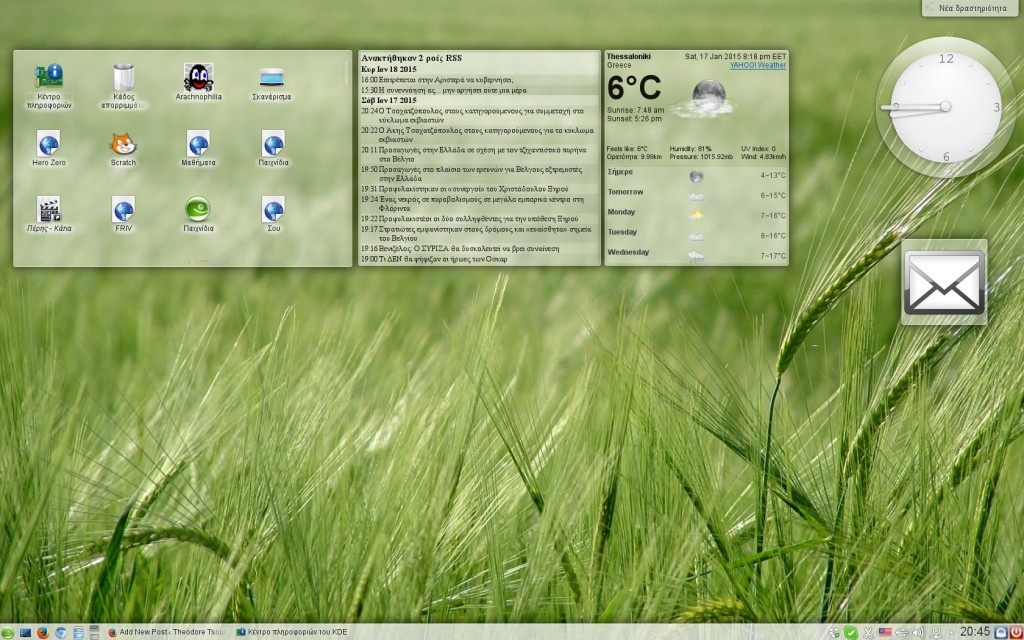Open the green application launcher menu
1024x640 pixels.
pyautogui.click(x=7, y=632)
